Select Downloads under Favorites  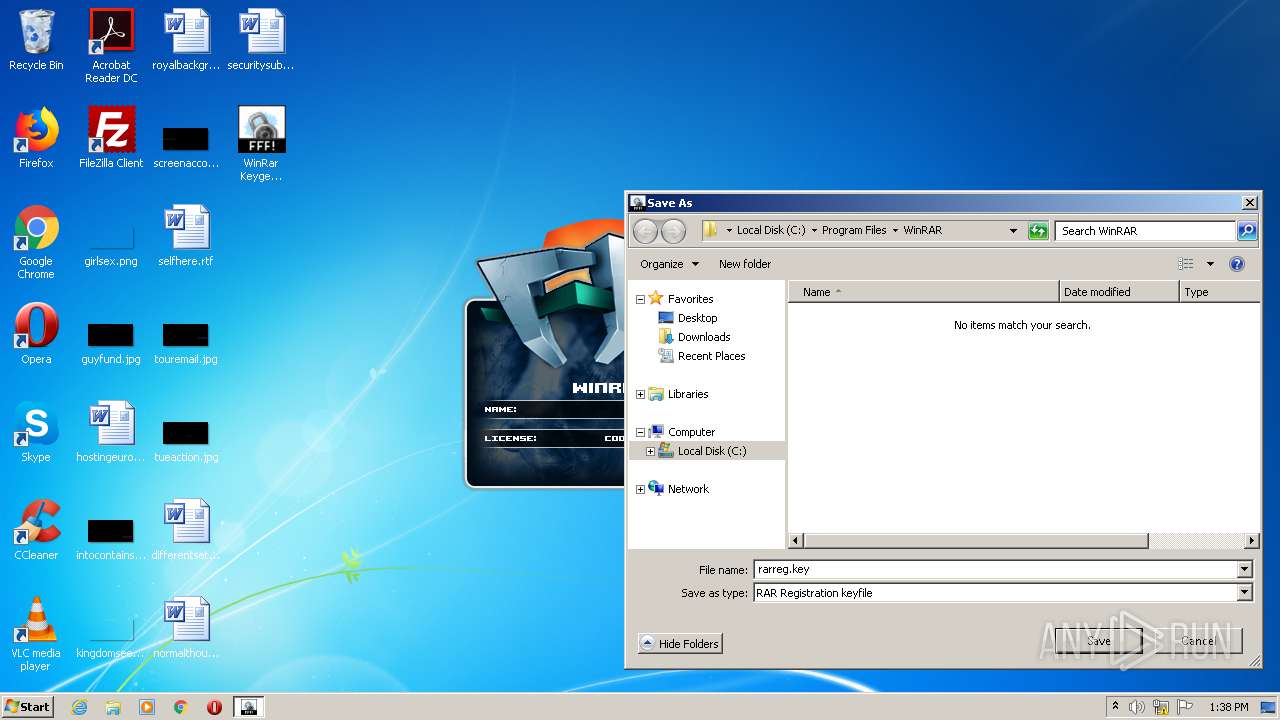694,337
